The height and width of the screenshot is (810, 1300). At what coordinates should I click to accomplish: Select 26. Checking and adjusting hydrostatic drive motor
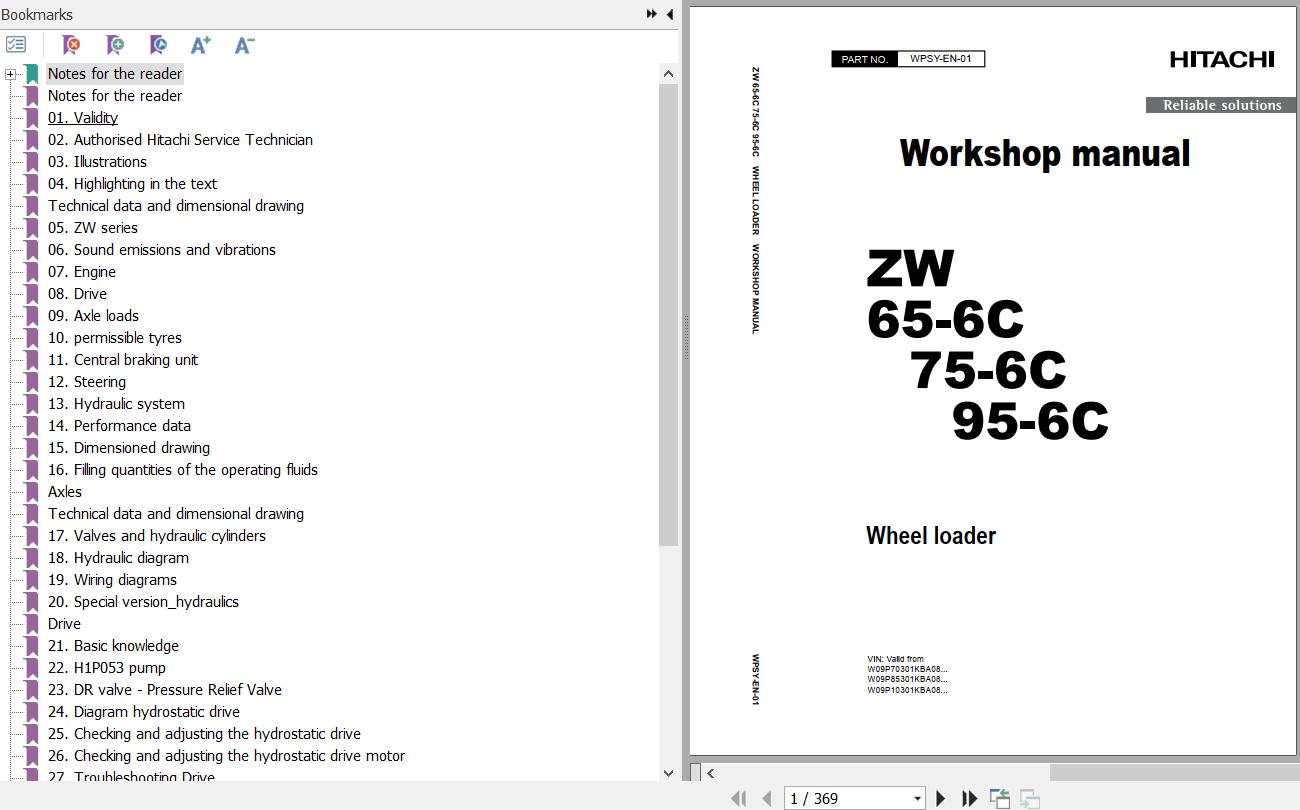(226, 756)
